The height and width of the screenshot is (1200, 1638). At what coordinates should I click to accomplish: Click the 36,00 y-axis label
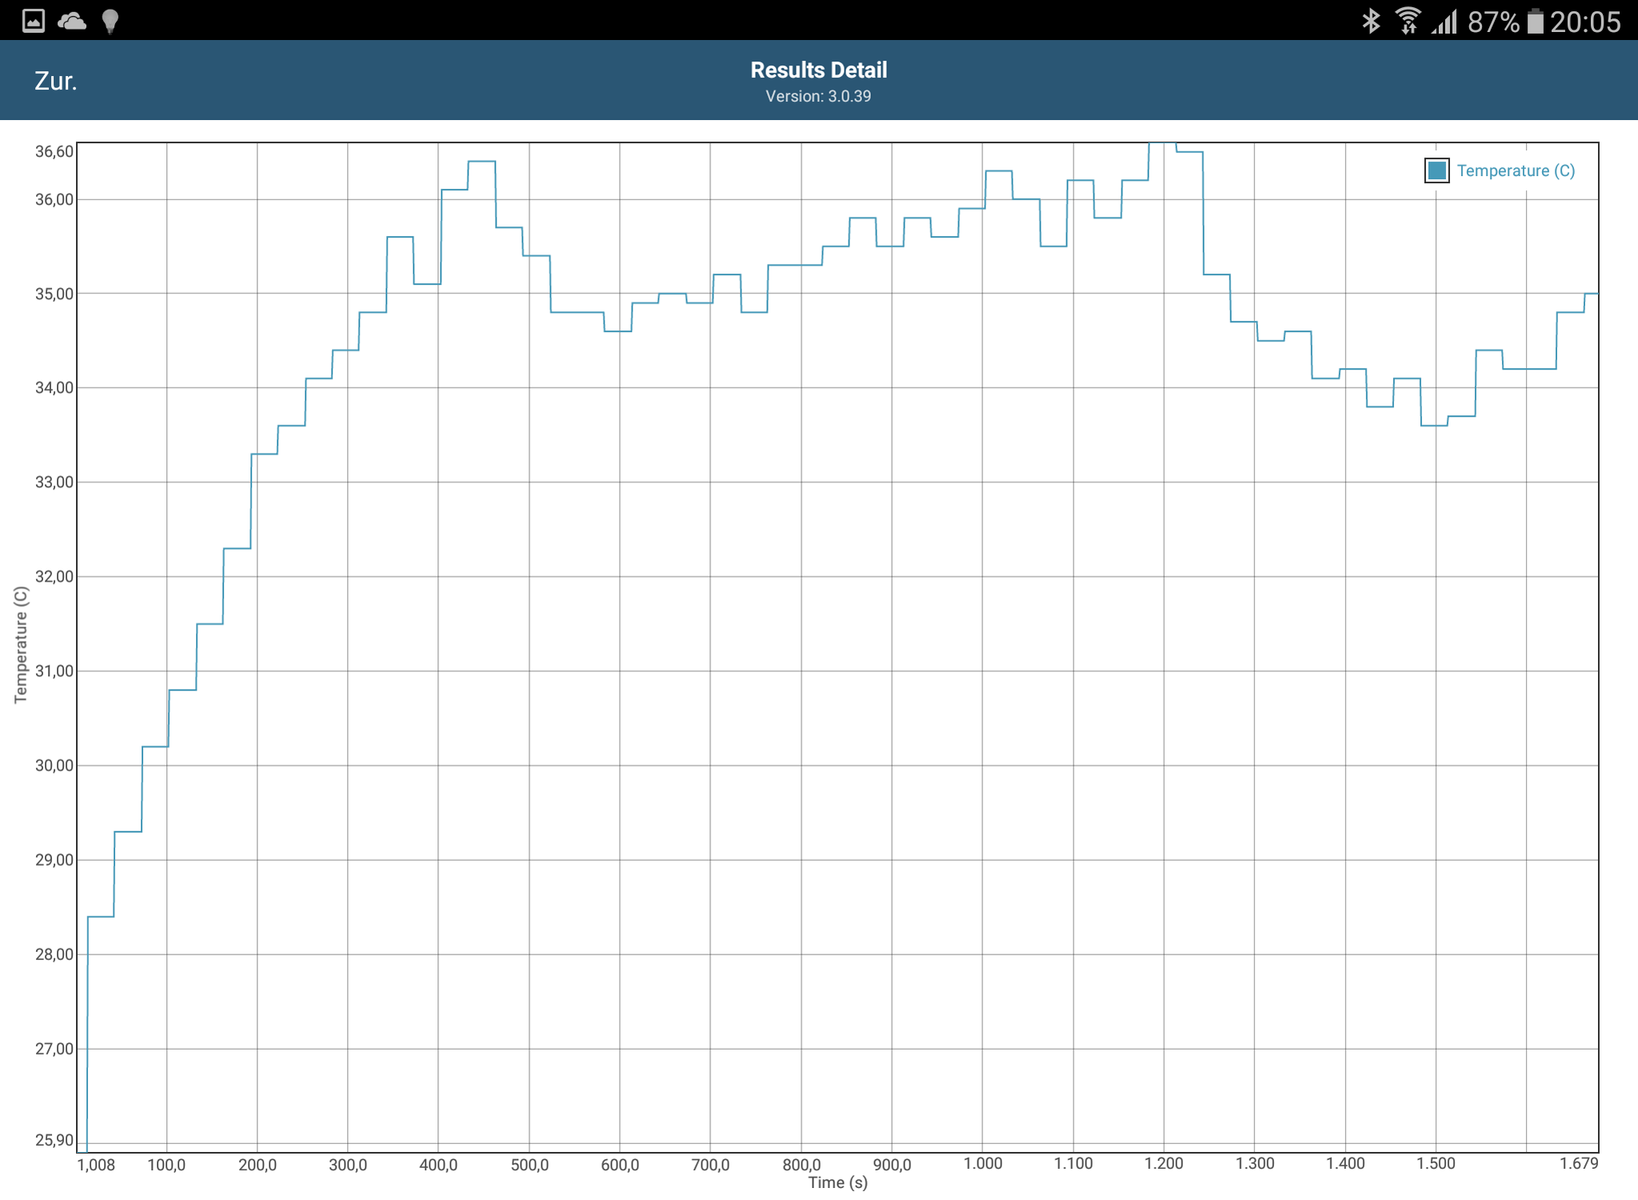coord(54,200)
